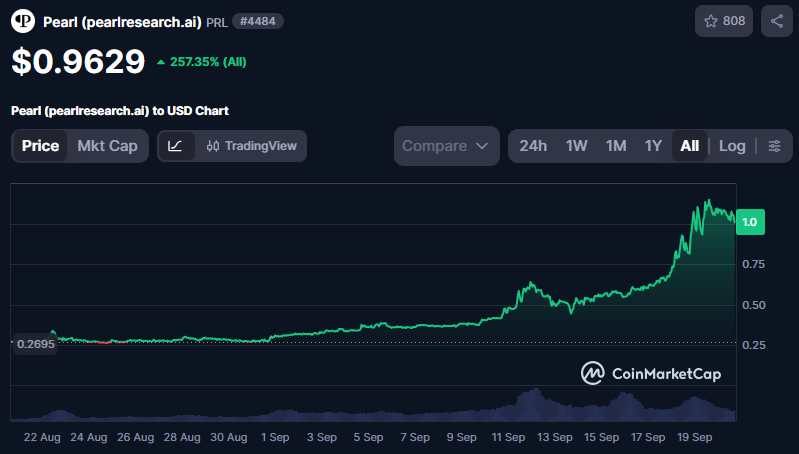Click the #4484 rank badge

pos(258,21)
